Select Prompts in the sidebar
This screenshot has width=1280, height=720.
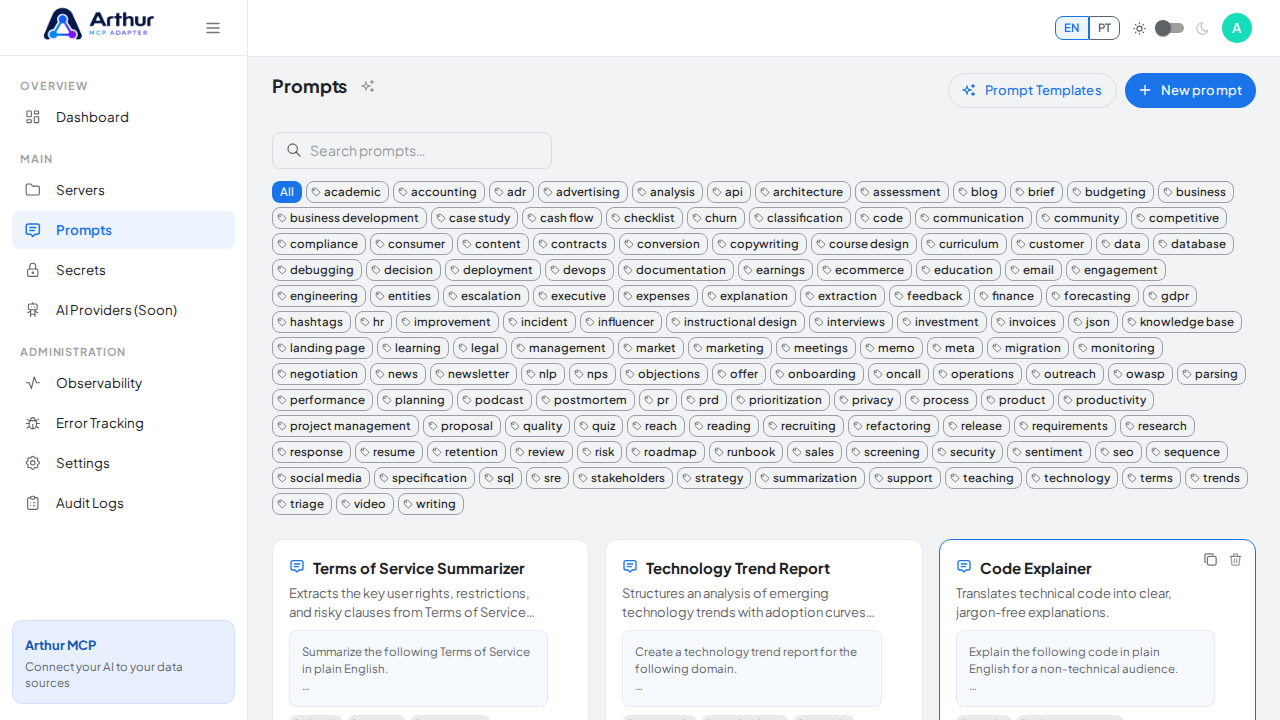tap(123, 230)
